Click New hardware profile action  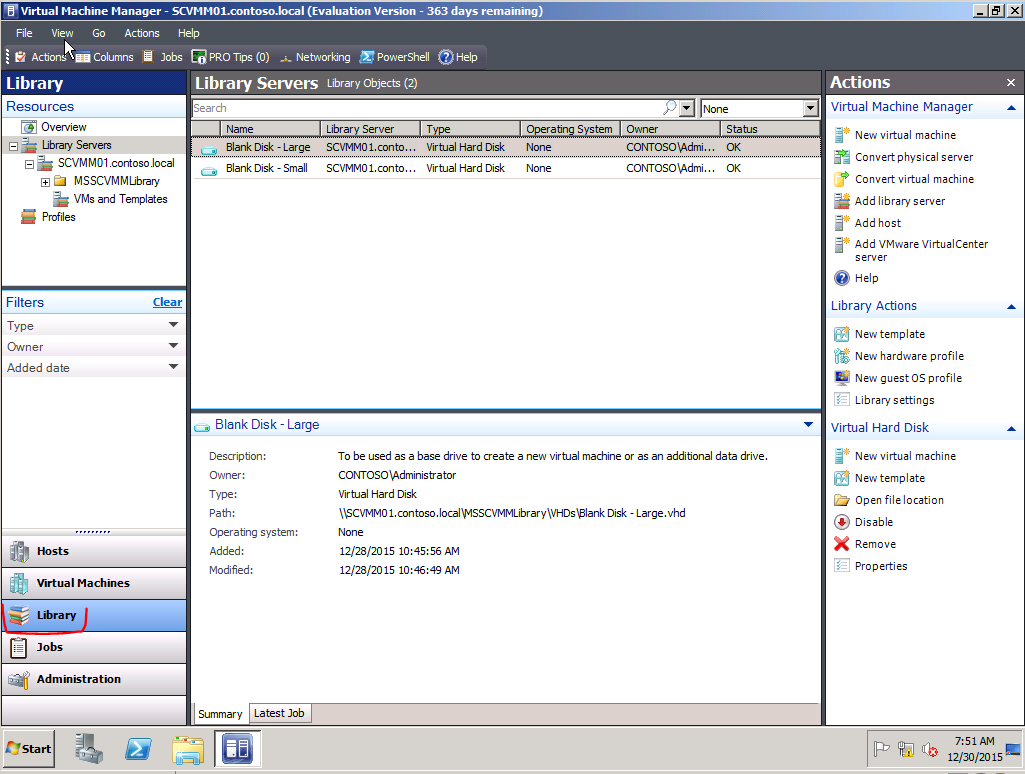899,356
